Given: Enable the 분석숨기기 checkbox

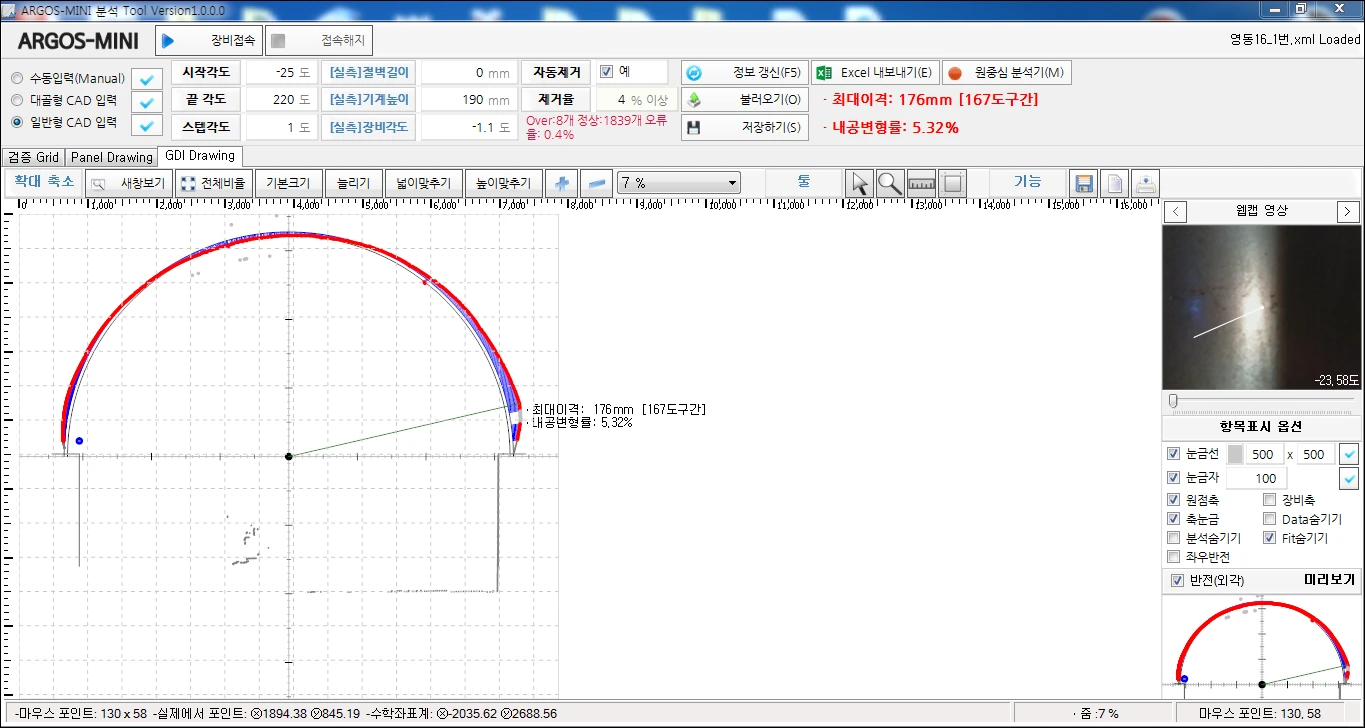Looking at the screenshot, I should (1174, 538).
